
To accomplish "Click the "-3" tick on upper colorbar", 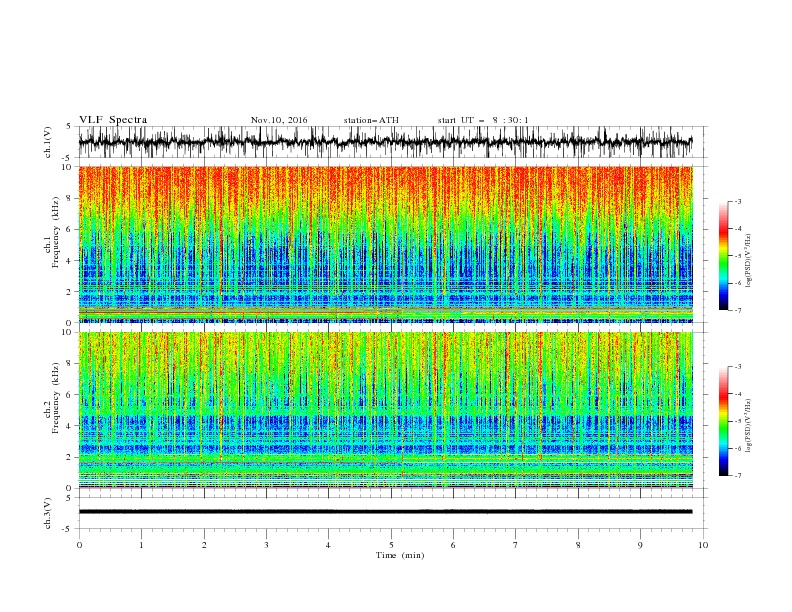I will (x=737, y=201).
